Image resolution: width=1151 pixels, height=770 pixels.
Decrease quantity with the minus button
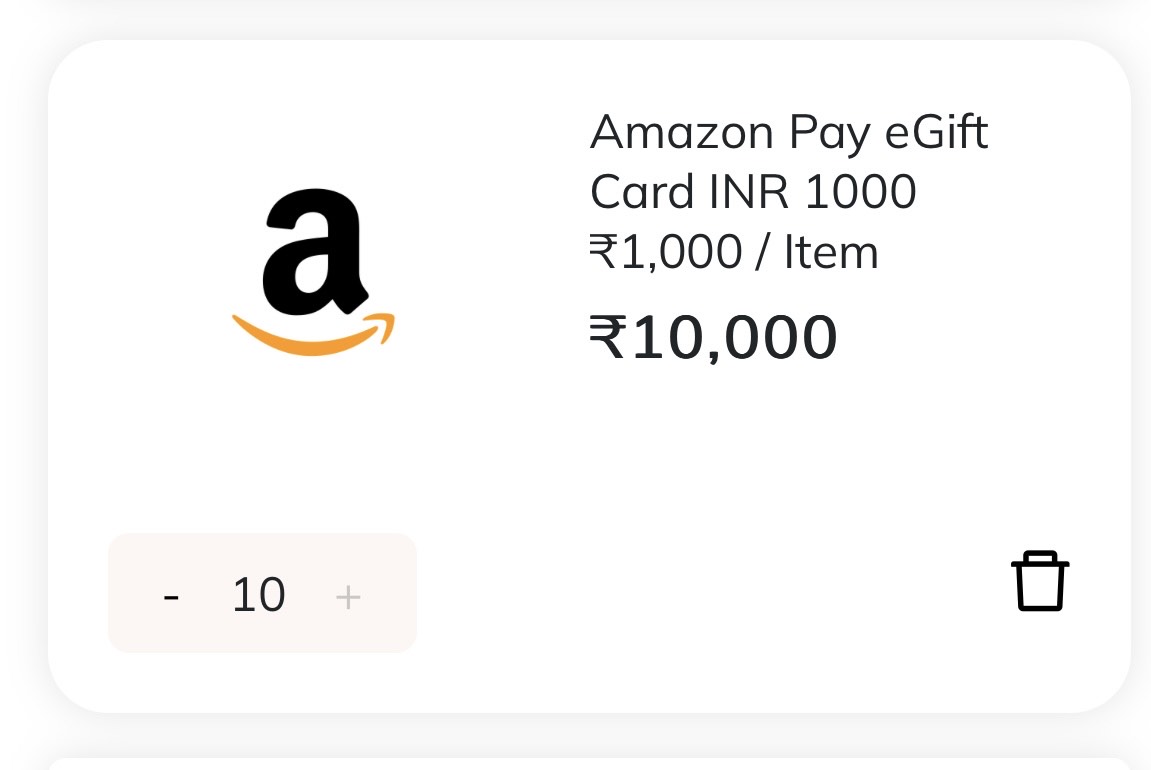[171, 595]
